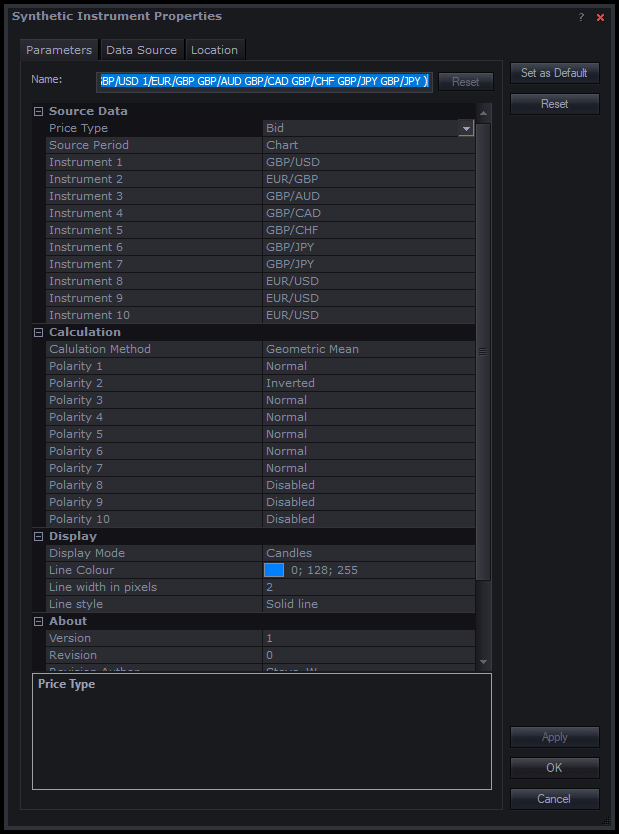Select Instrument 3 value GBP/AUD
This screenshot has width=619, height=834.
[x=369, y=196]
